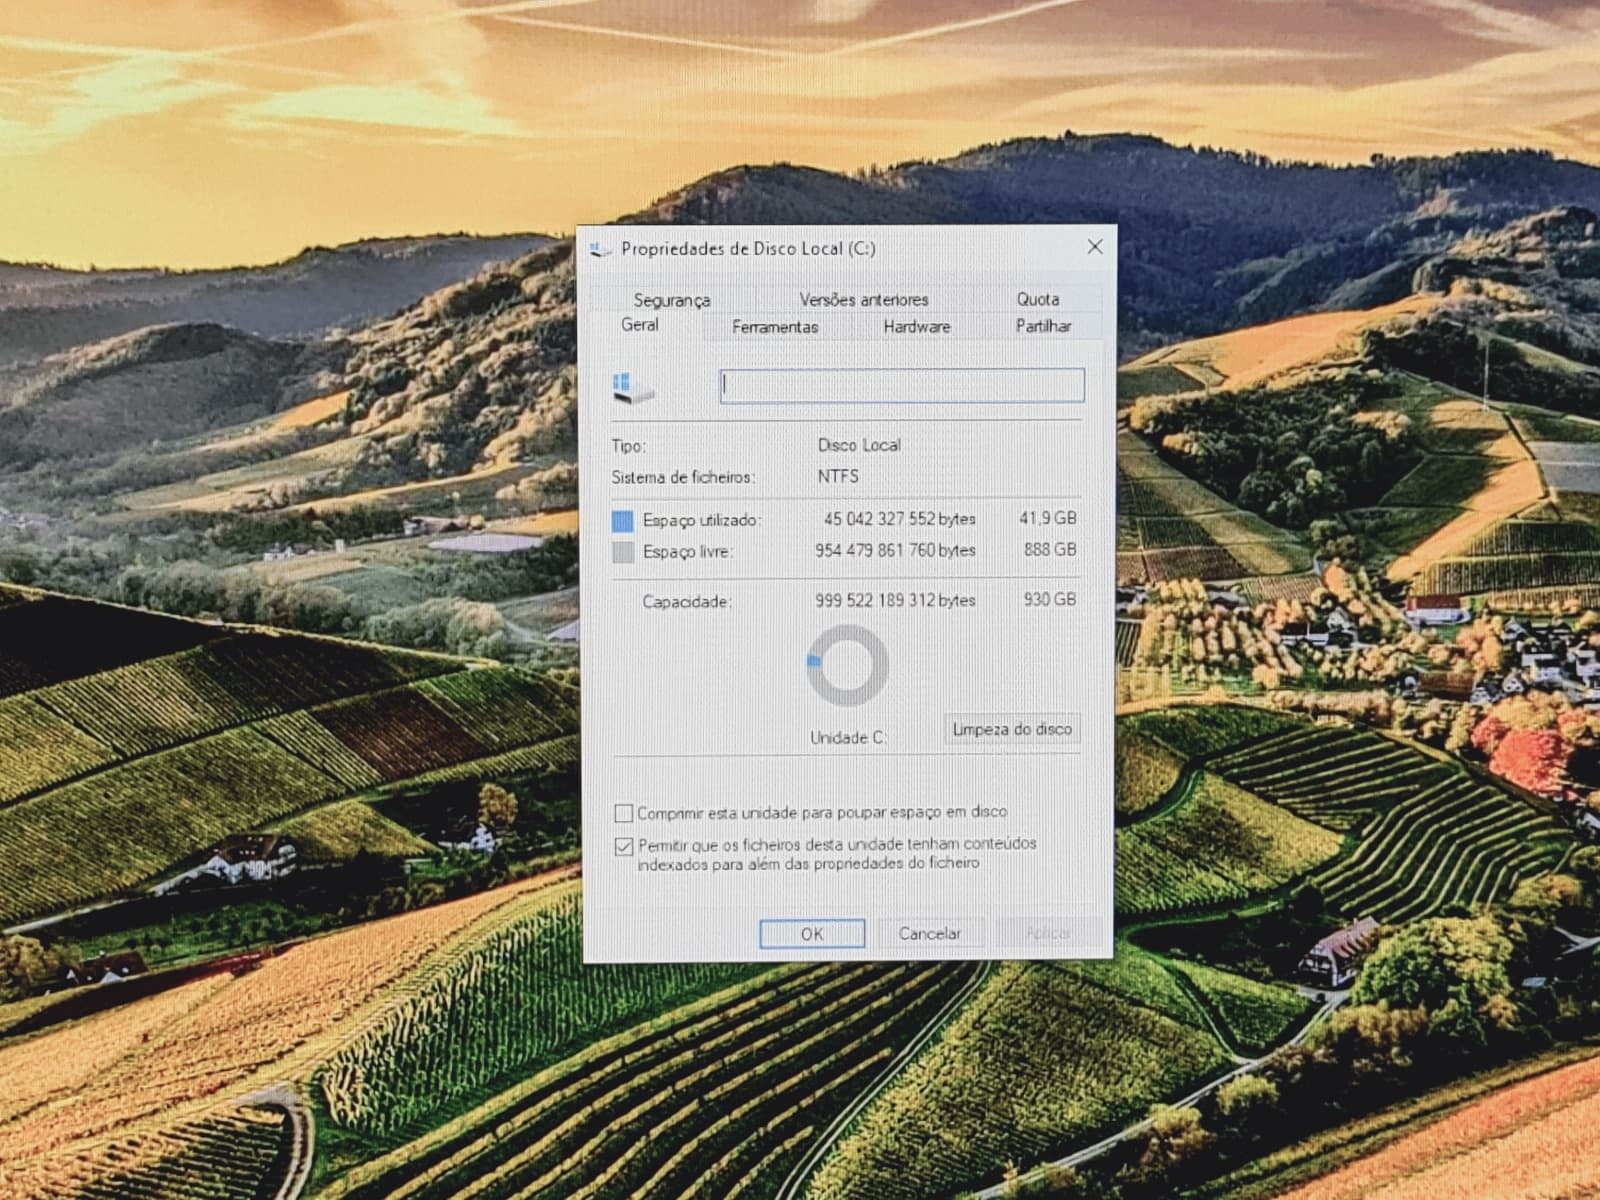Click the 'Sistema de ficheiros:' label
1600x1200 pixels.
tap(683, 477)
